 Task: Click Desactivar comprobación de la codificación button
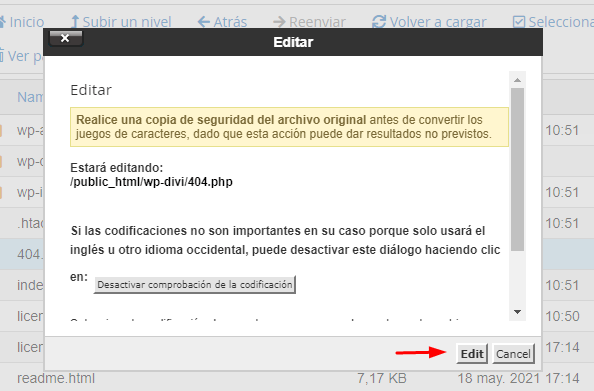click(x=195, y=285)
